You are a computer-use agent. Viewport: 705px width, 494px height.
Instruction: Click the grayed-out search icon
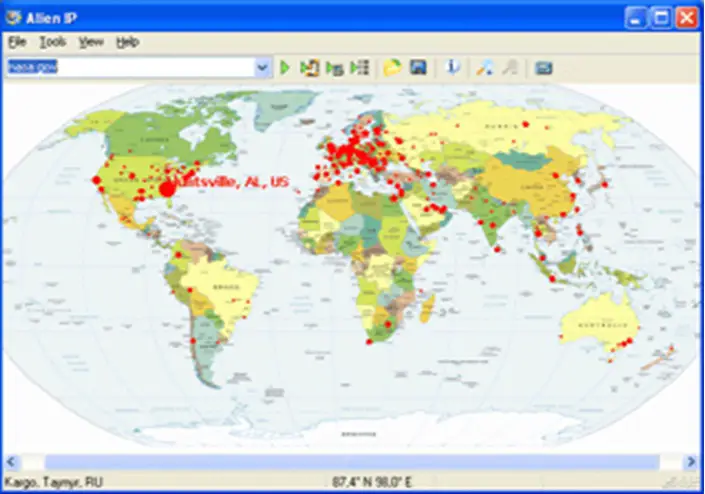510,68
